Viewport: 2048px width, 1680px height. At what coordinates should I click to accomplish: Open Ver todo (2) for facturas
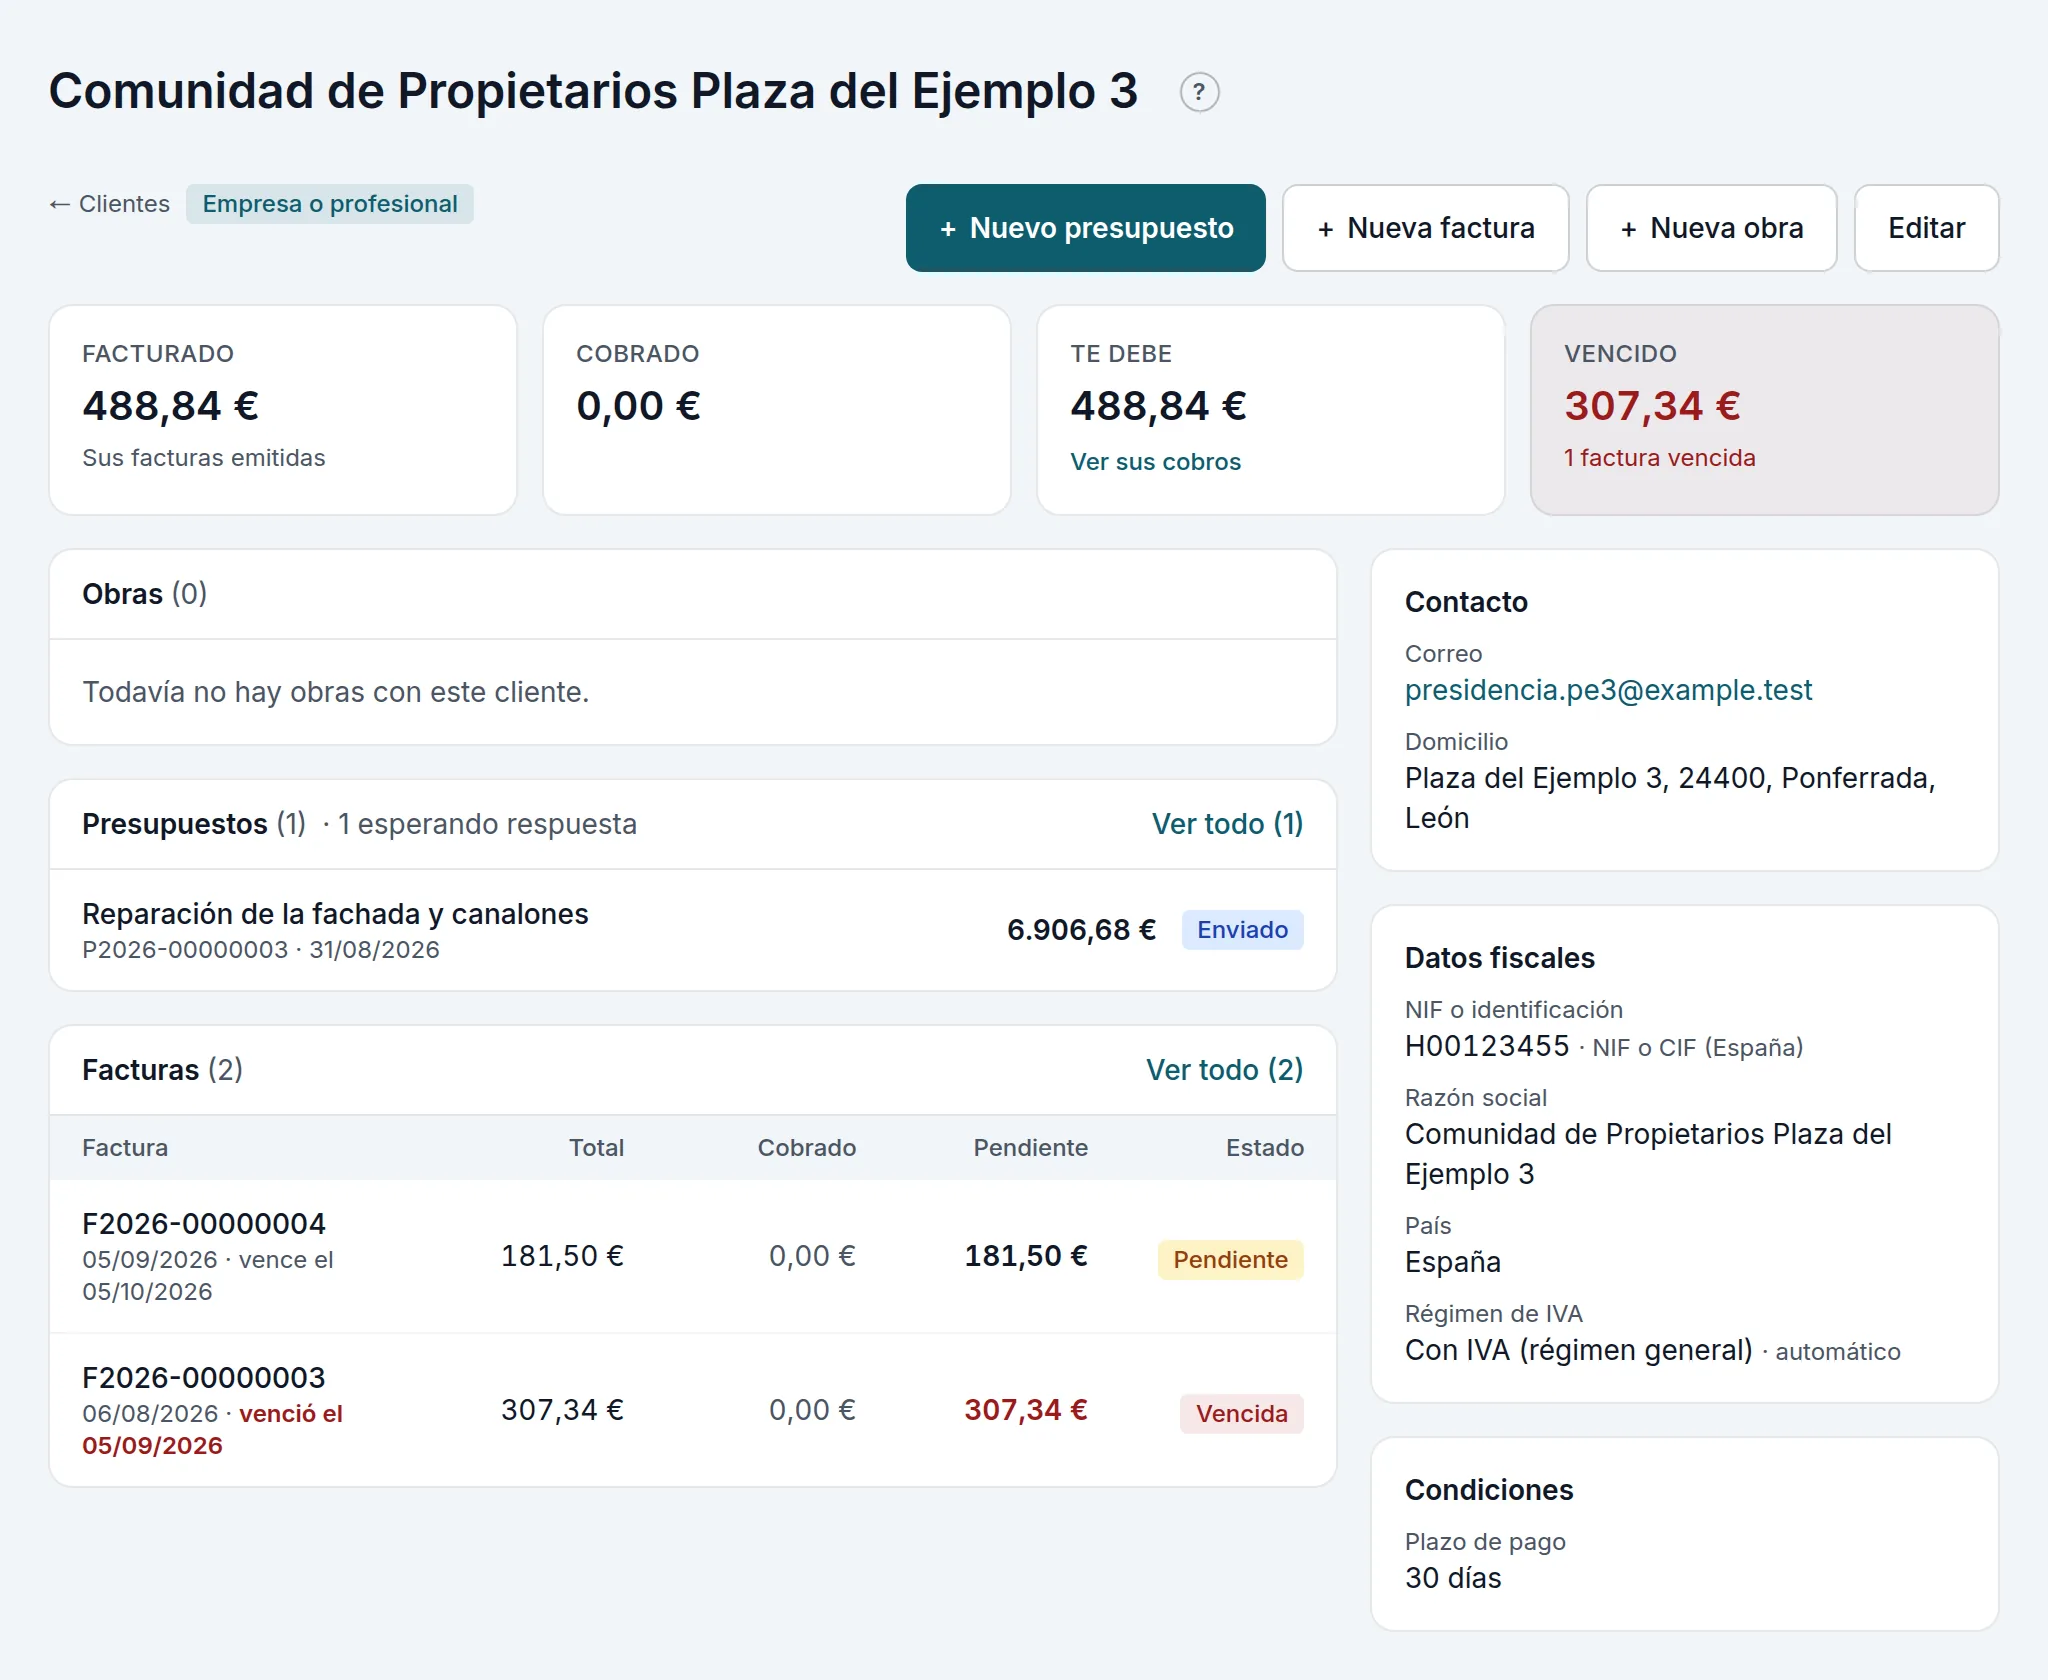pyautogui.click(x=1224, y=1070)
